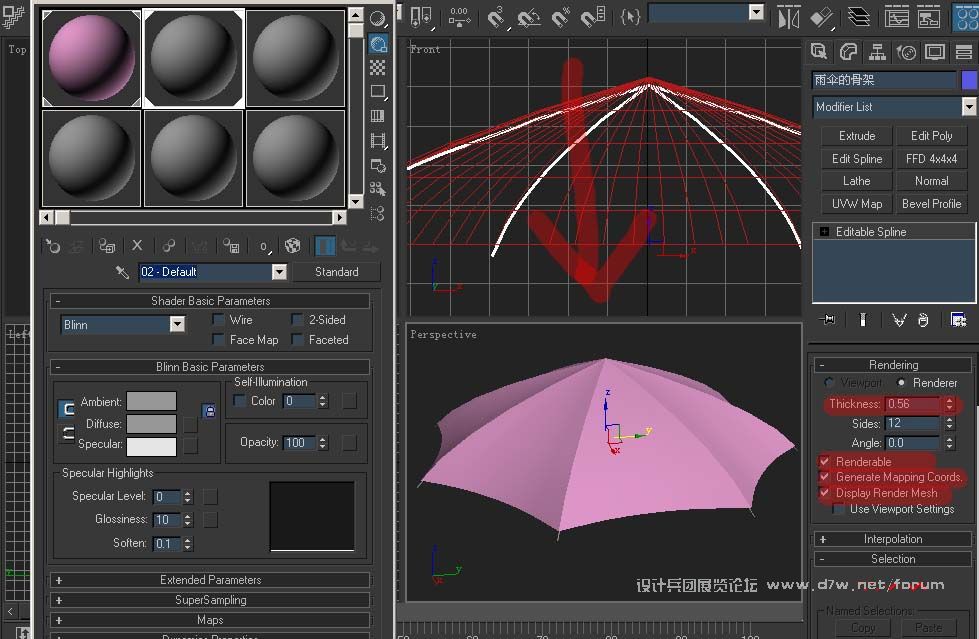Image resolution: width=979 pixels, height=639 pixels.
Task: Click Assign Material to Selection icon
Action: click(x=107, y=246)
